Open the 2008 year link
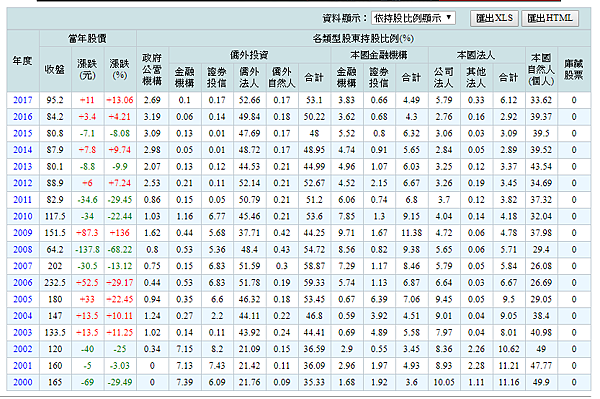This screenshot has height=399, width=600. click(x=23, y=250)
